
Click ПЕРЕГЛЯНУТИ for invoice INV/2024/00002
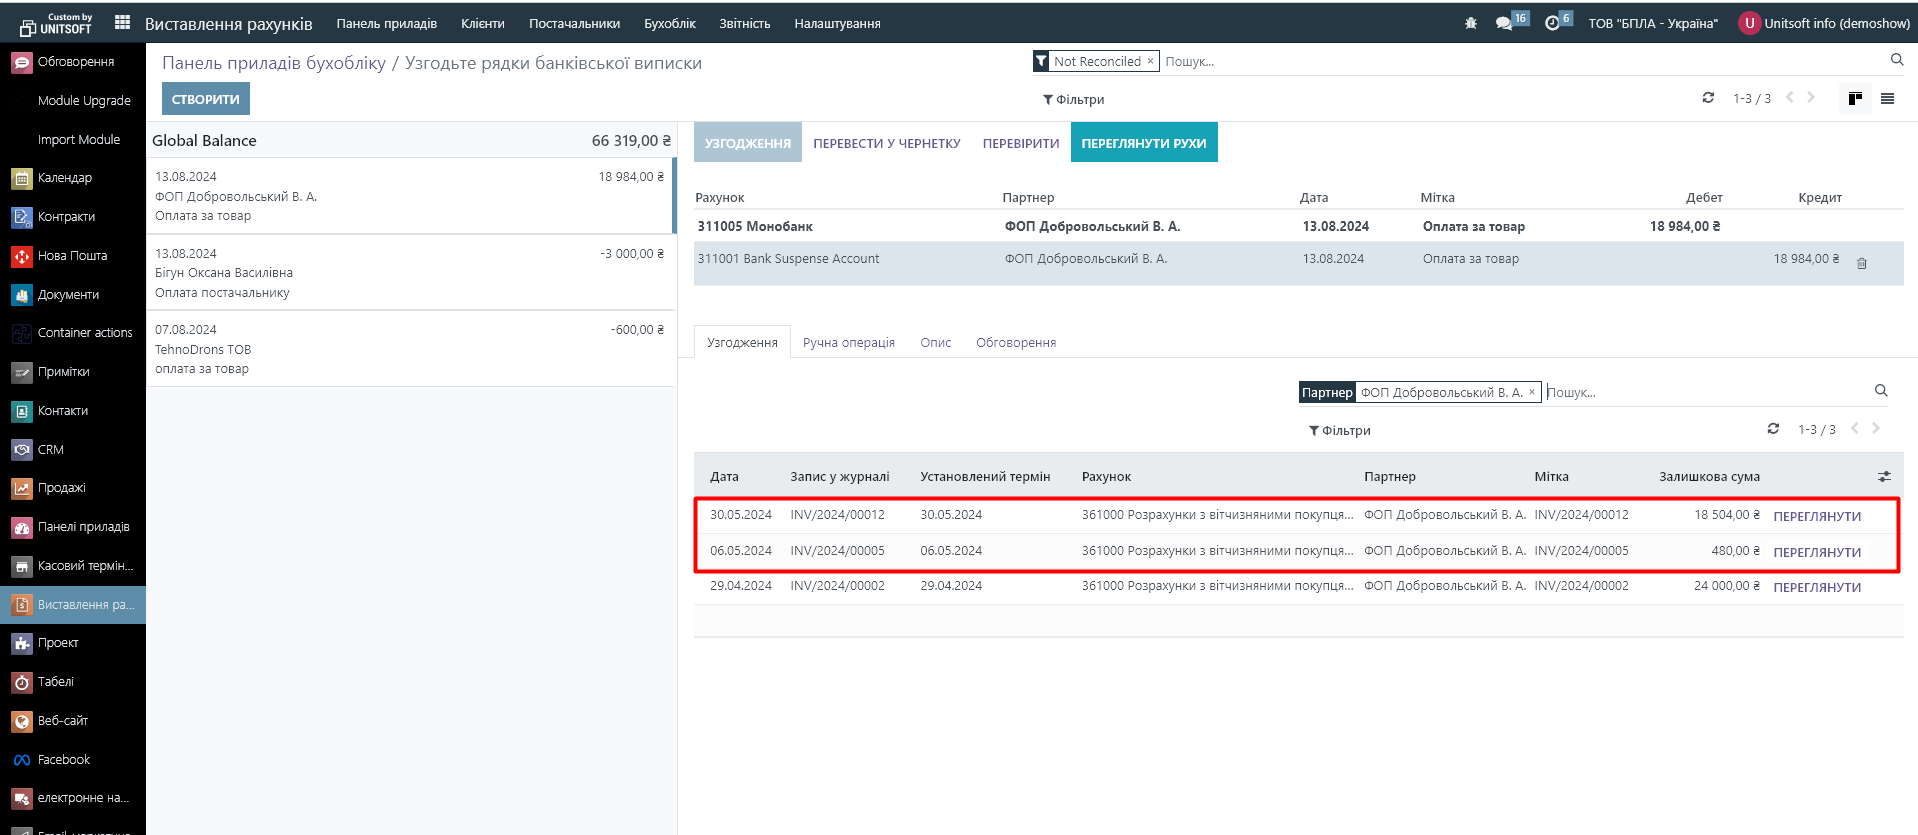click(x=1816, y=587)
